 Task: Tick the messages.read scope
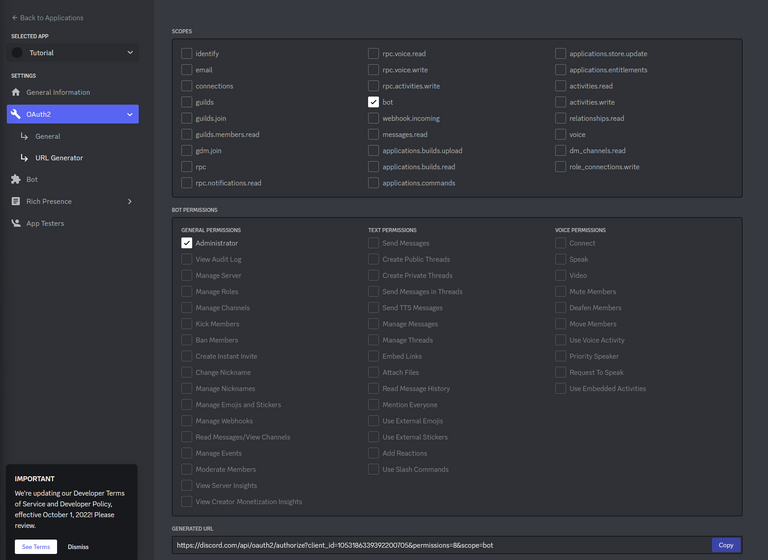tap(373, 134)
